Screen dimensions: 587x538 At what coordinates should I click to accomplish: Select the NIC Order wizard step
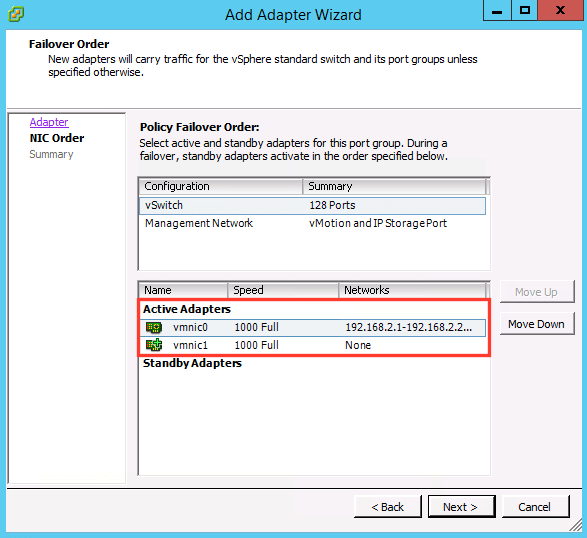point(57,138)
